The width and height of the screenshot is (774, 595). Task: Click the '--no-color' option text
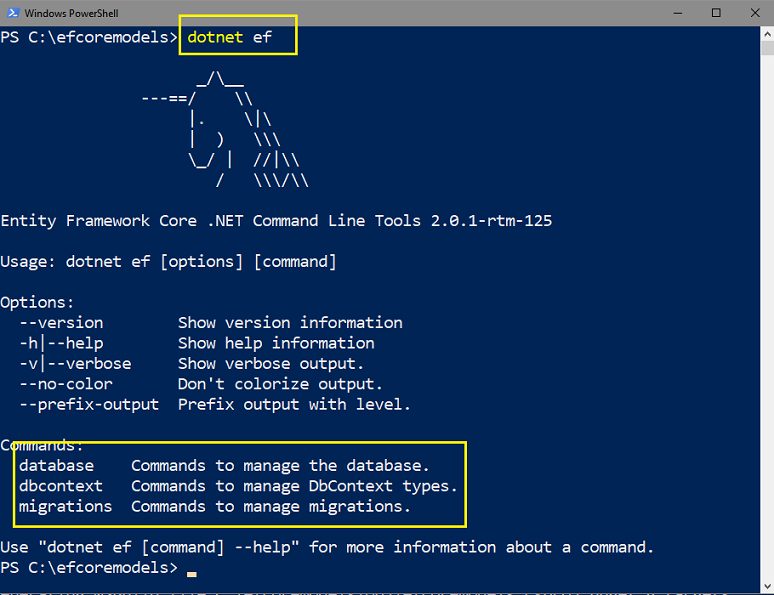(x=66, y=384)
